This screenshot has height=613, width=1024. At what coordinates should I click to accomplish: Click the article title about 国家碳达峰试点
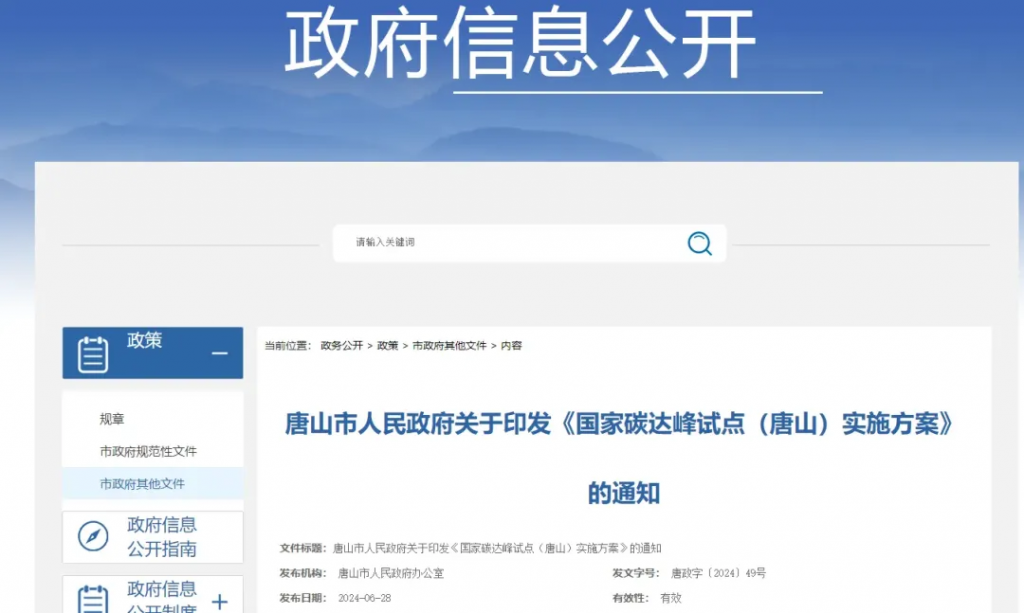tap(622, 425)
